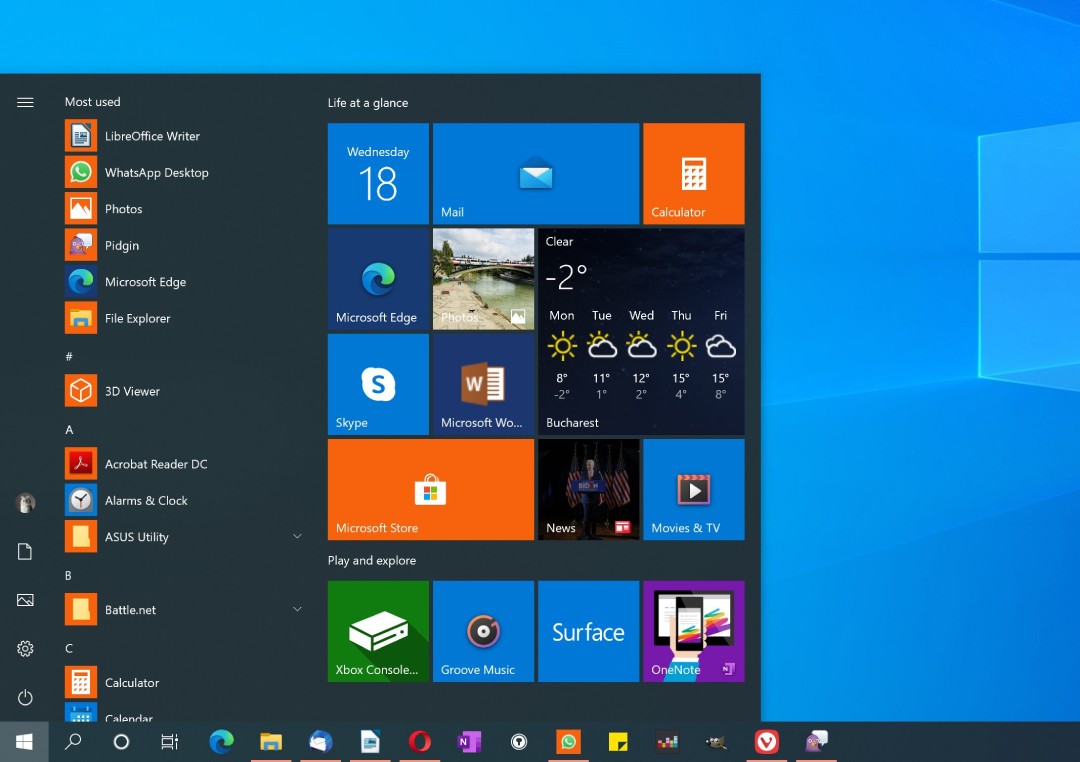Select the A letter group header
The width and height of the screenshot is (1080, 762).
[69, 429]
